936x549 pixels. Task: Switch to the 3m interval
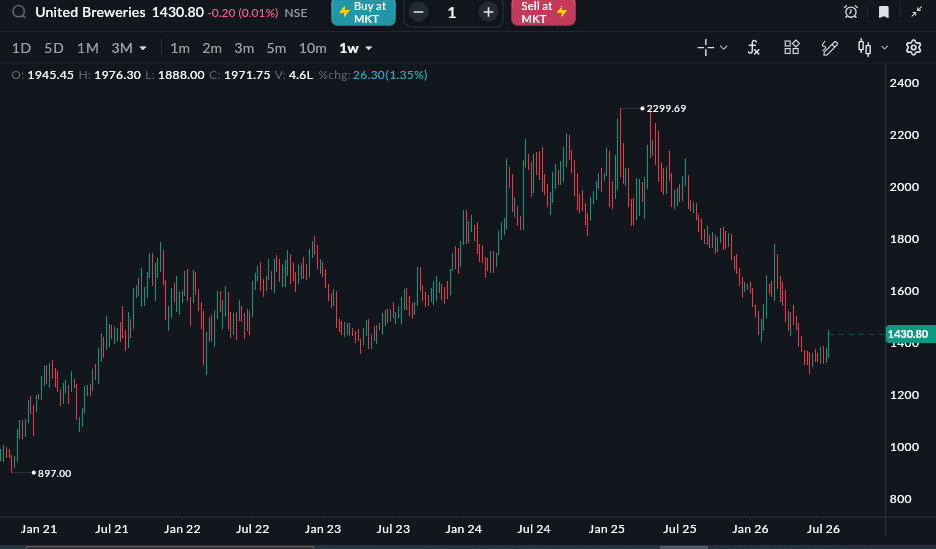coord(244,48)
